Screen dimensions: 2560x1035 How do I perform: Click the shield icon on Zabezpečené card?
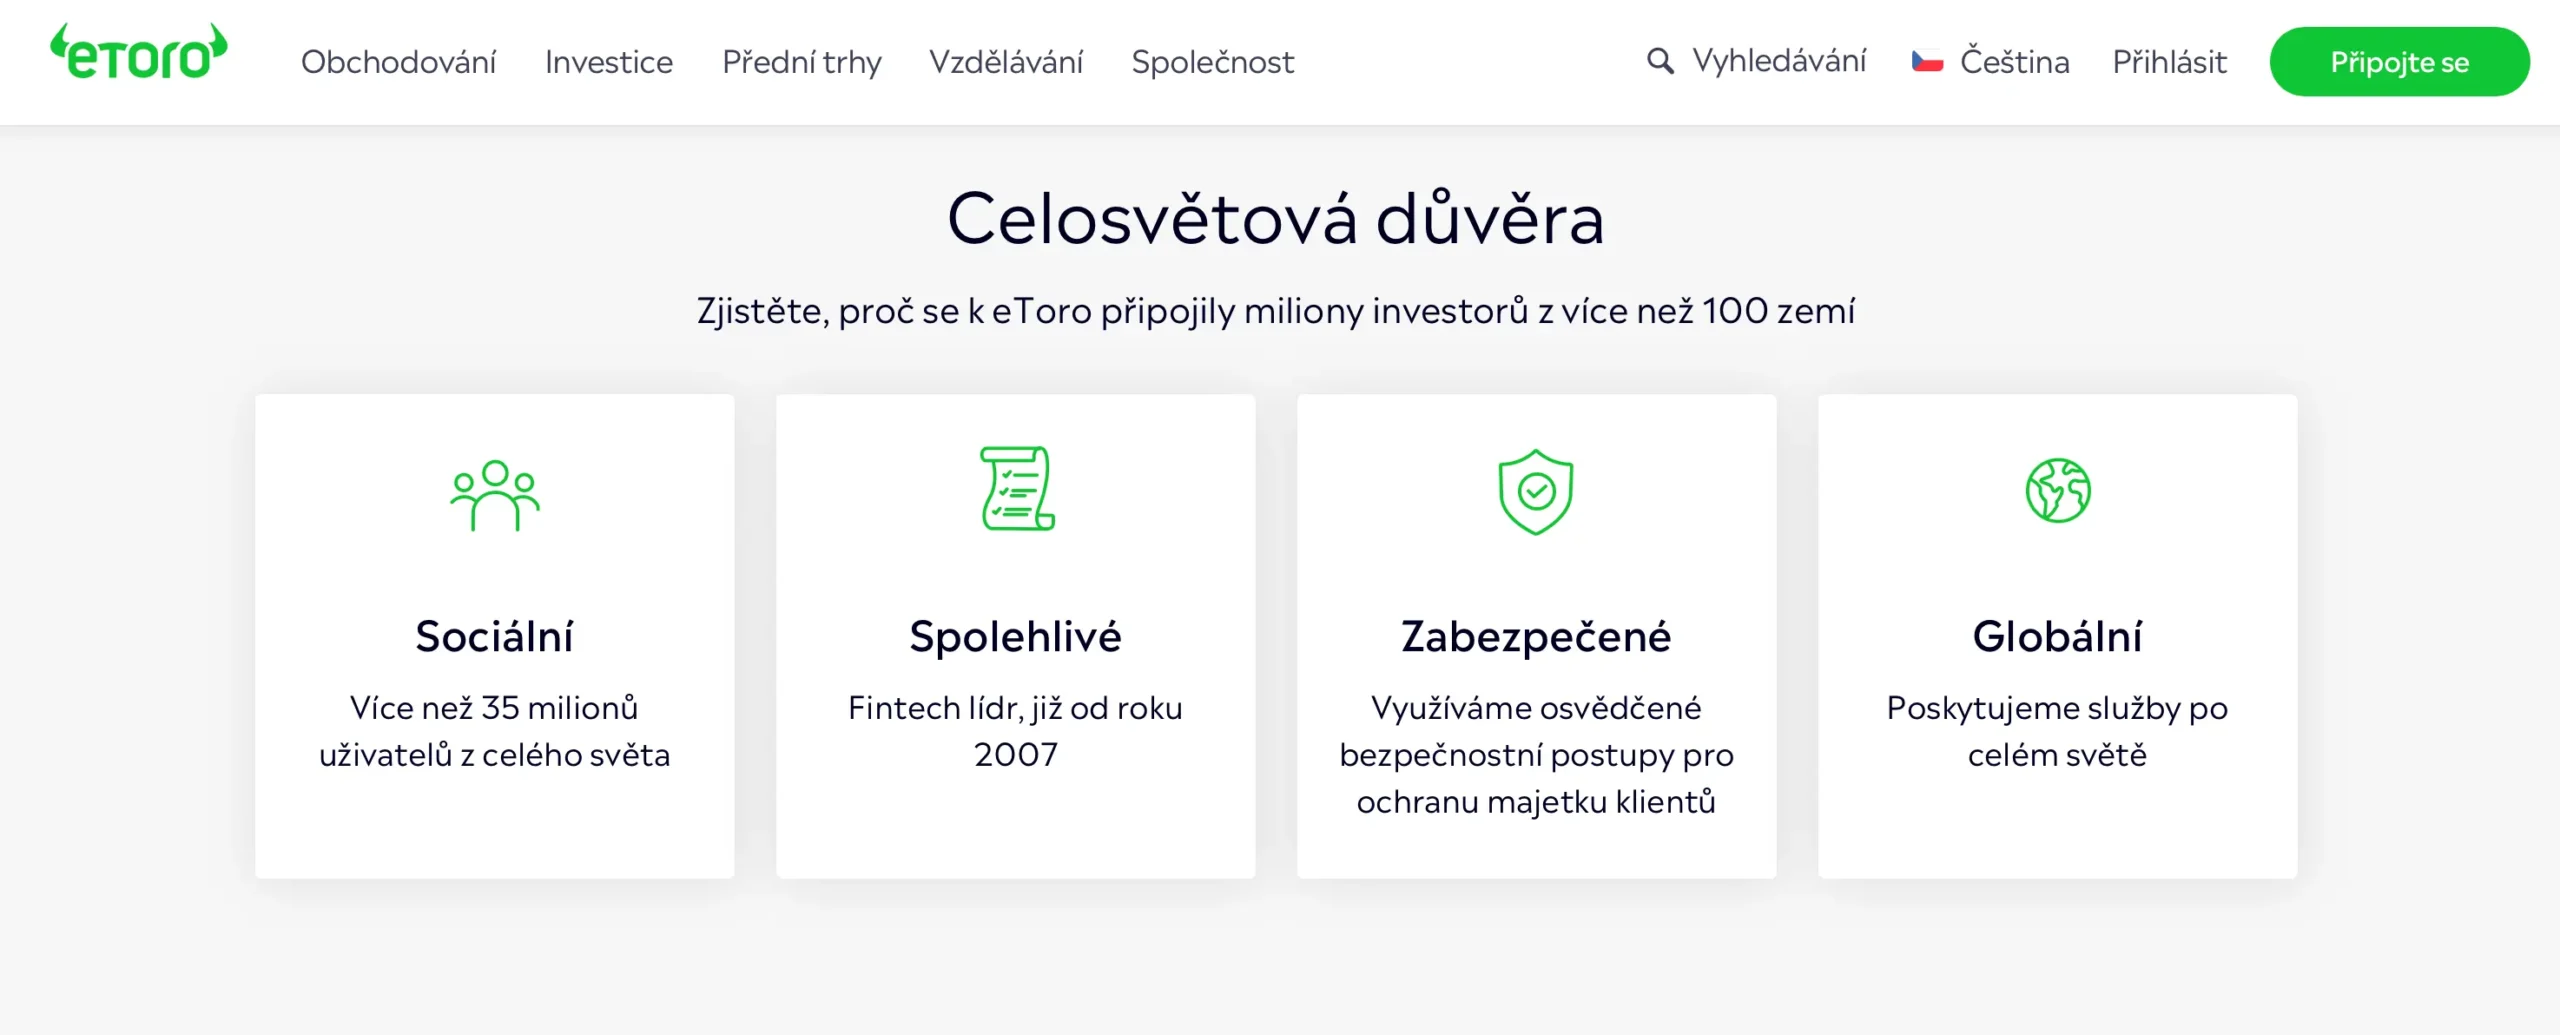1536,490
